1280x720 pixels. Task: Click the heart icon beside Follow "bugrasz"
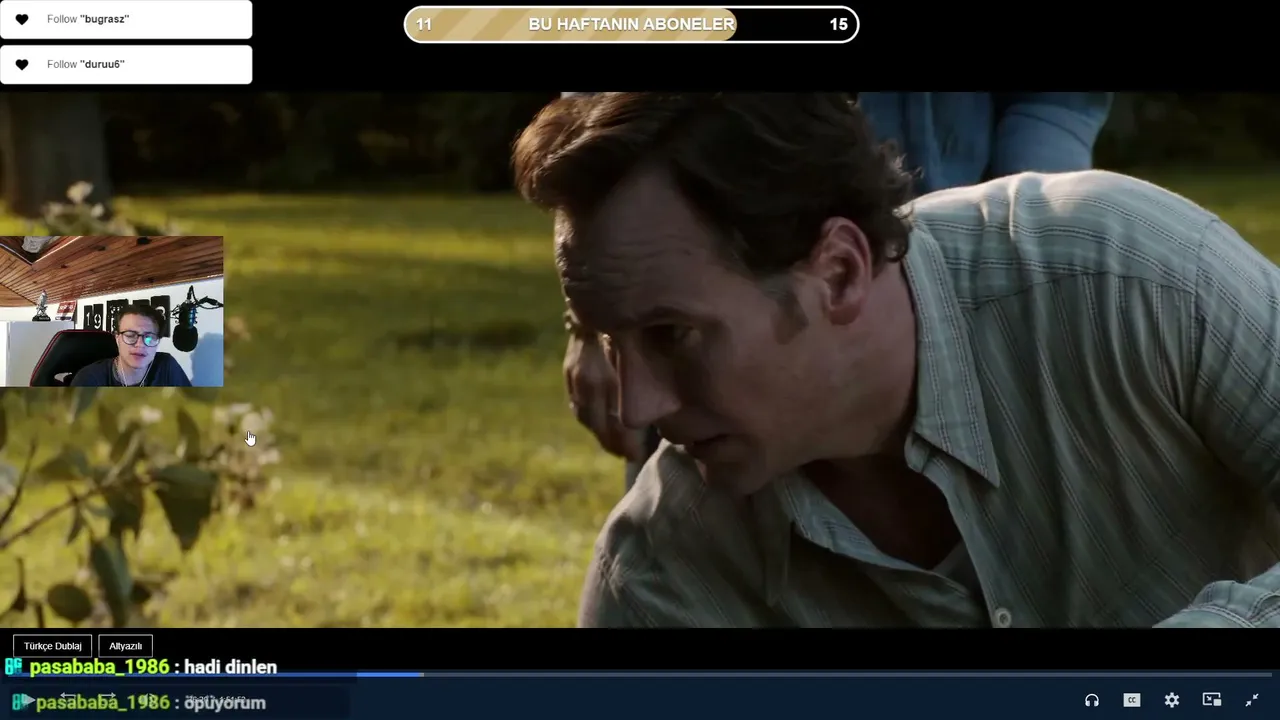click(x=22, y=19)
